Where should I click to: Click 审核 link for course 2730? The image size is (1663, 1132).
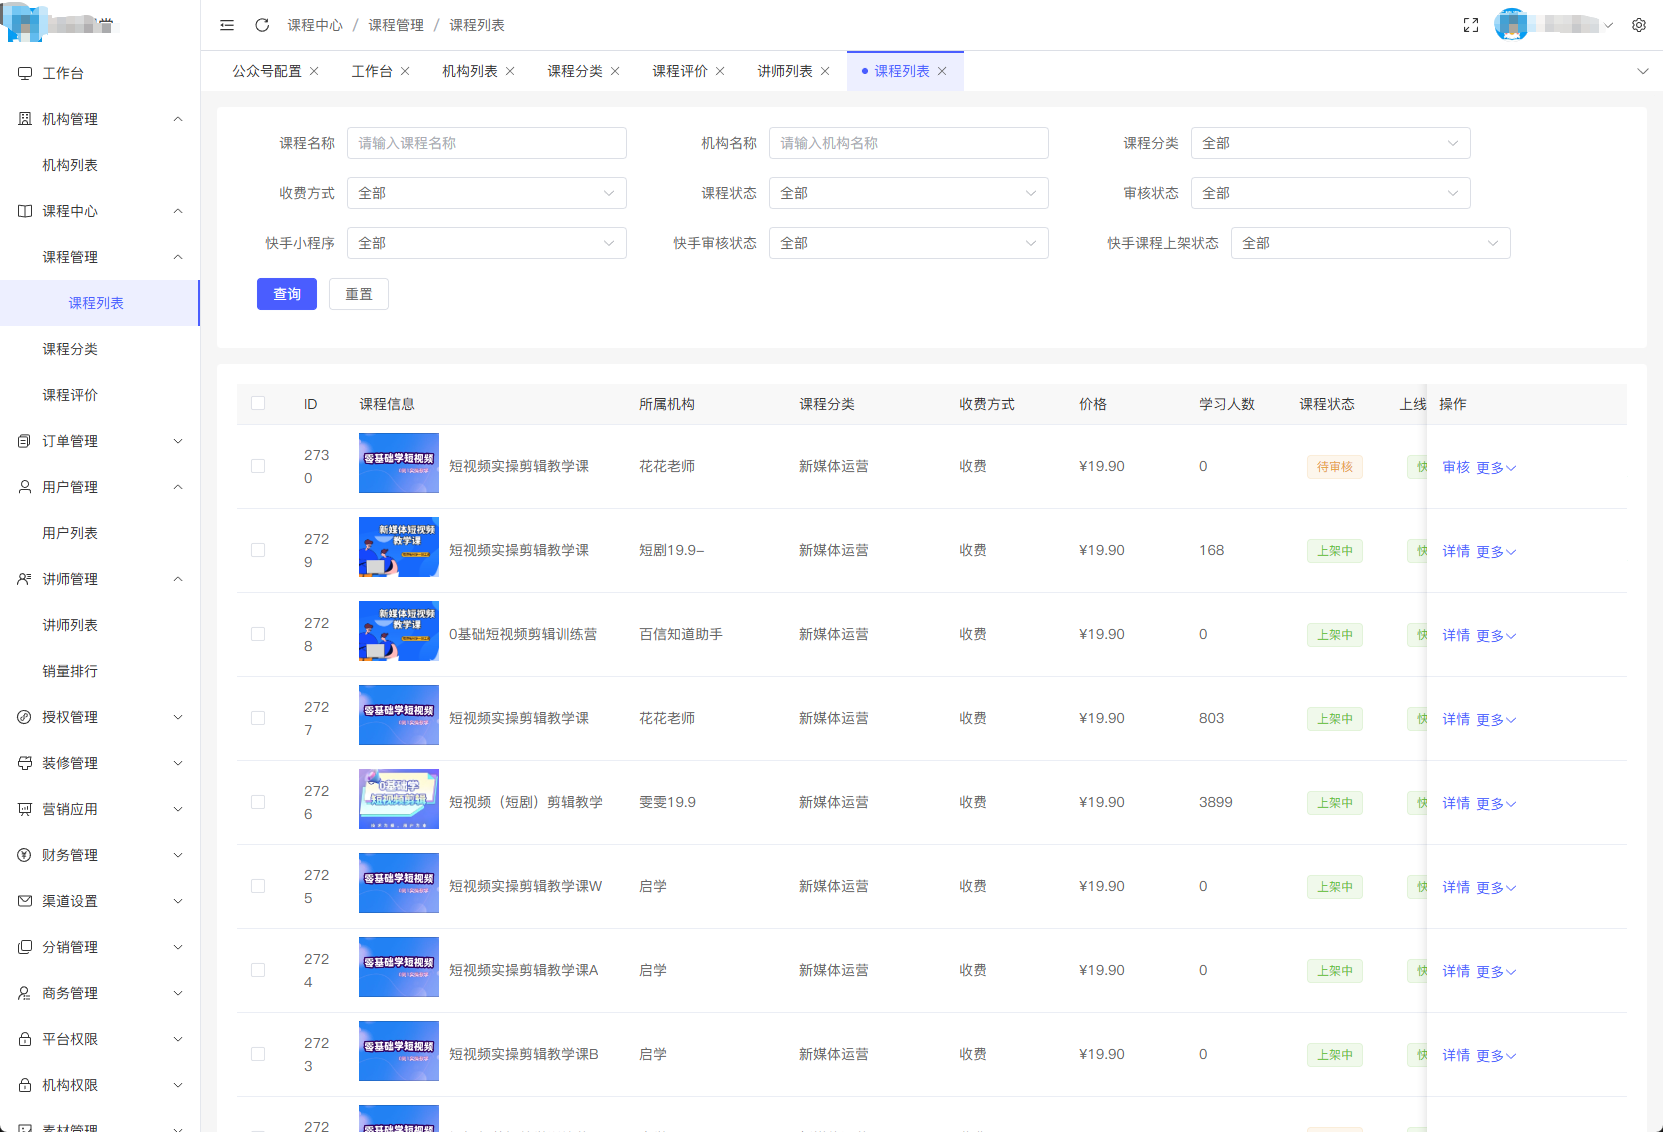pos(1455,467)
